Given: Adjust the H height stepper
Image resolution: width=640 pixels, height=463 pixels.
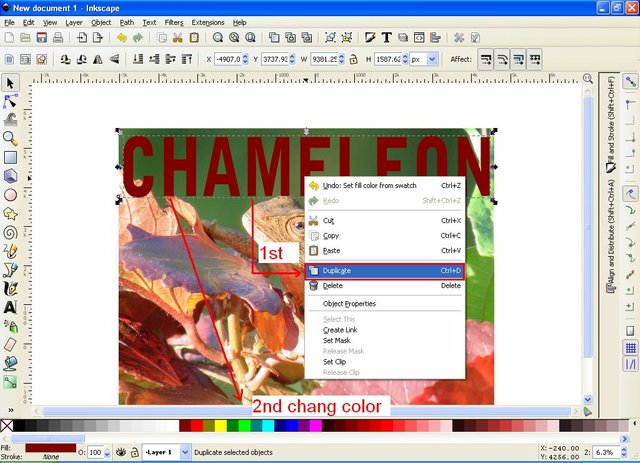Looking at the screenshot, I should 405,59.
